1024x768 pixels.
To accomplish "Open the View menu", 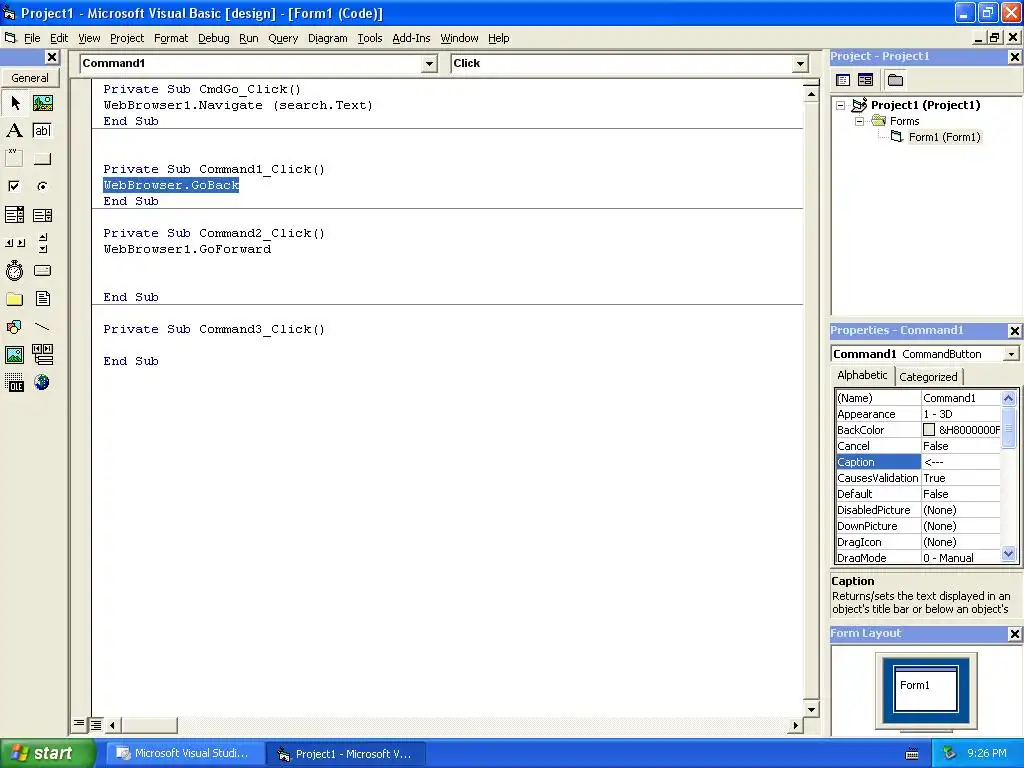I will [x=89, y=38].
